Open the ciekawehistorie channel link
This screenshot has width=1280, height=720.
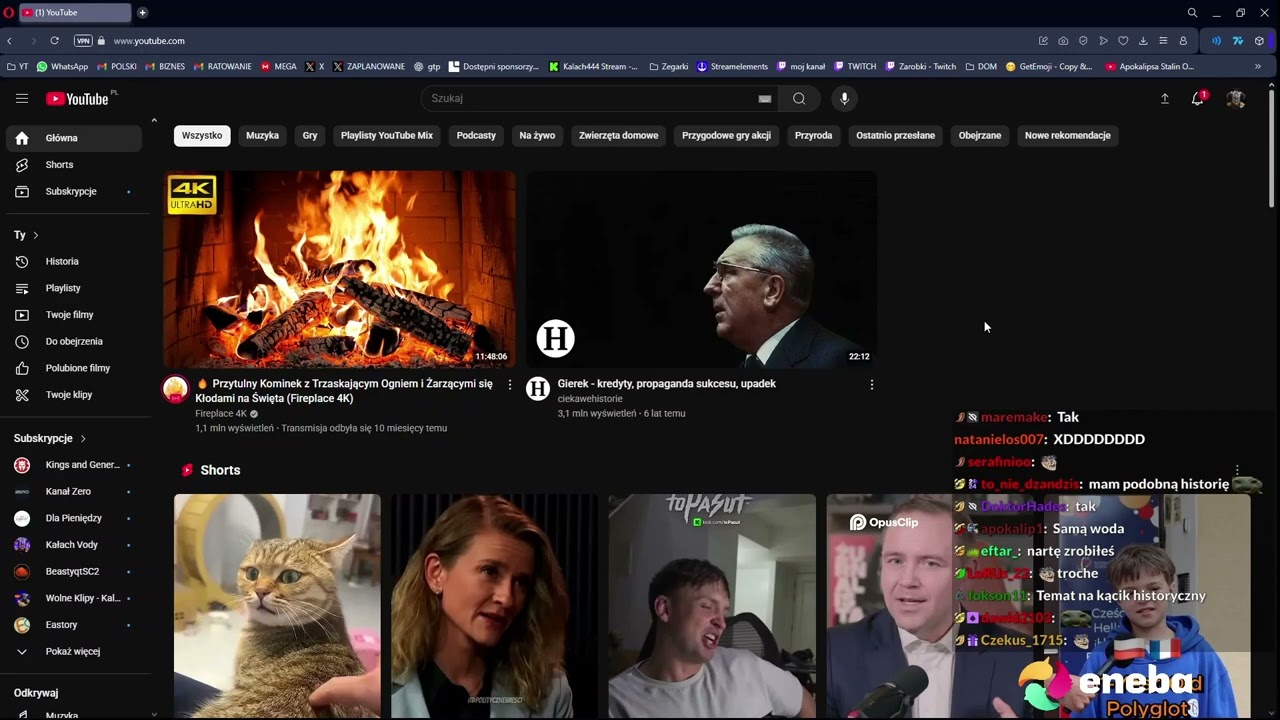pyautogui.click(x=590, y=399)
